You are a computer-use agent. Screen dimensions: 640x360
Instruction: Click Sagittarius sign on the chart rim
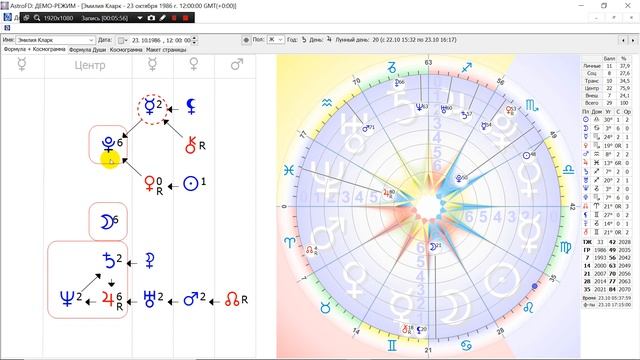pyautogui.click(x=467, y=67)
